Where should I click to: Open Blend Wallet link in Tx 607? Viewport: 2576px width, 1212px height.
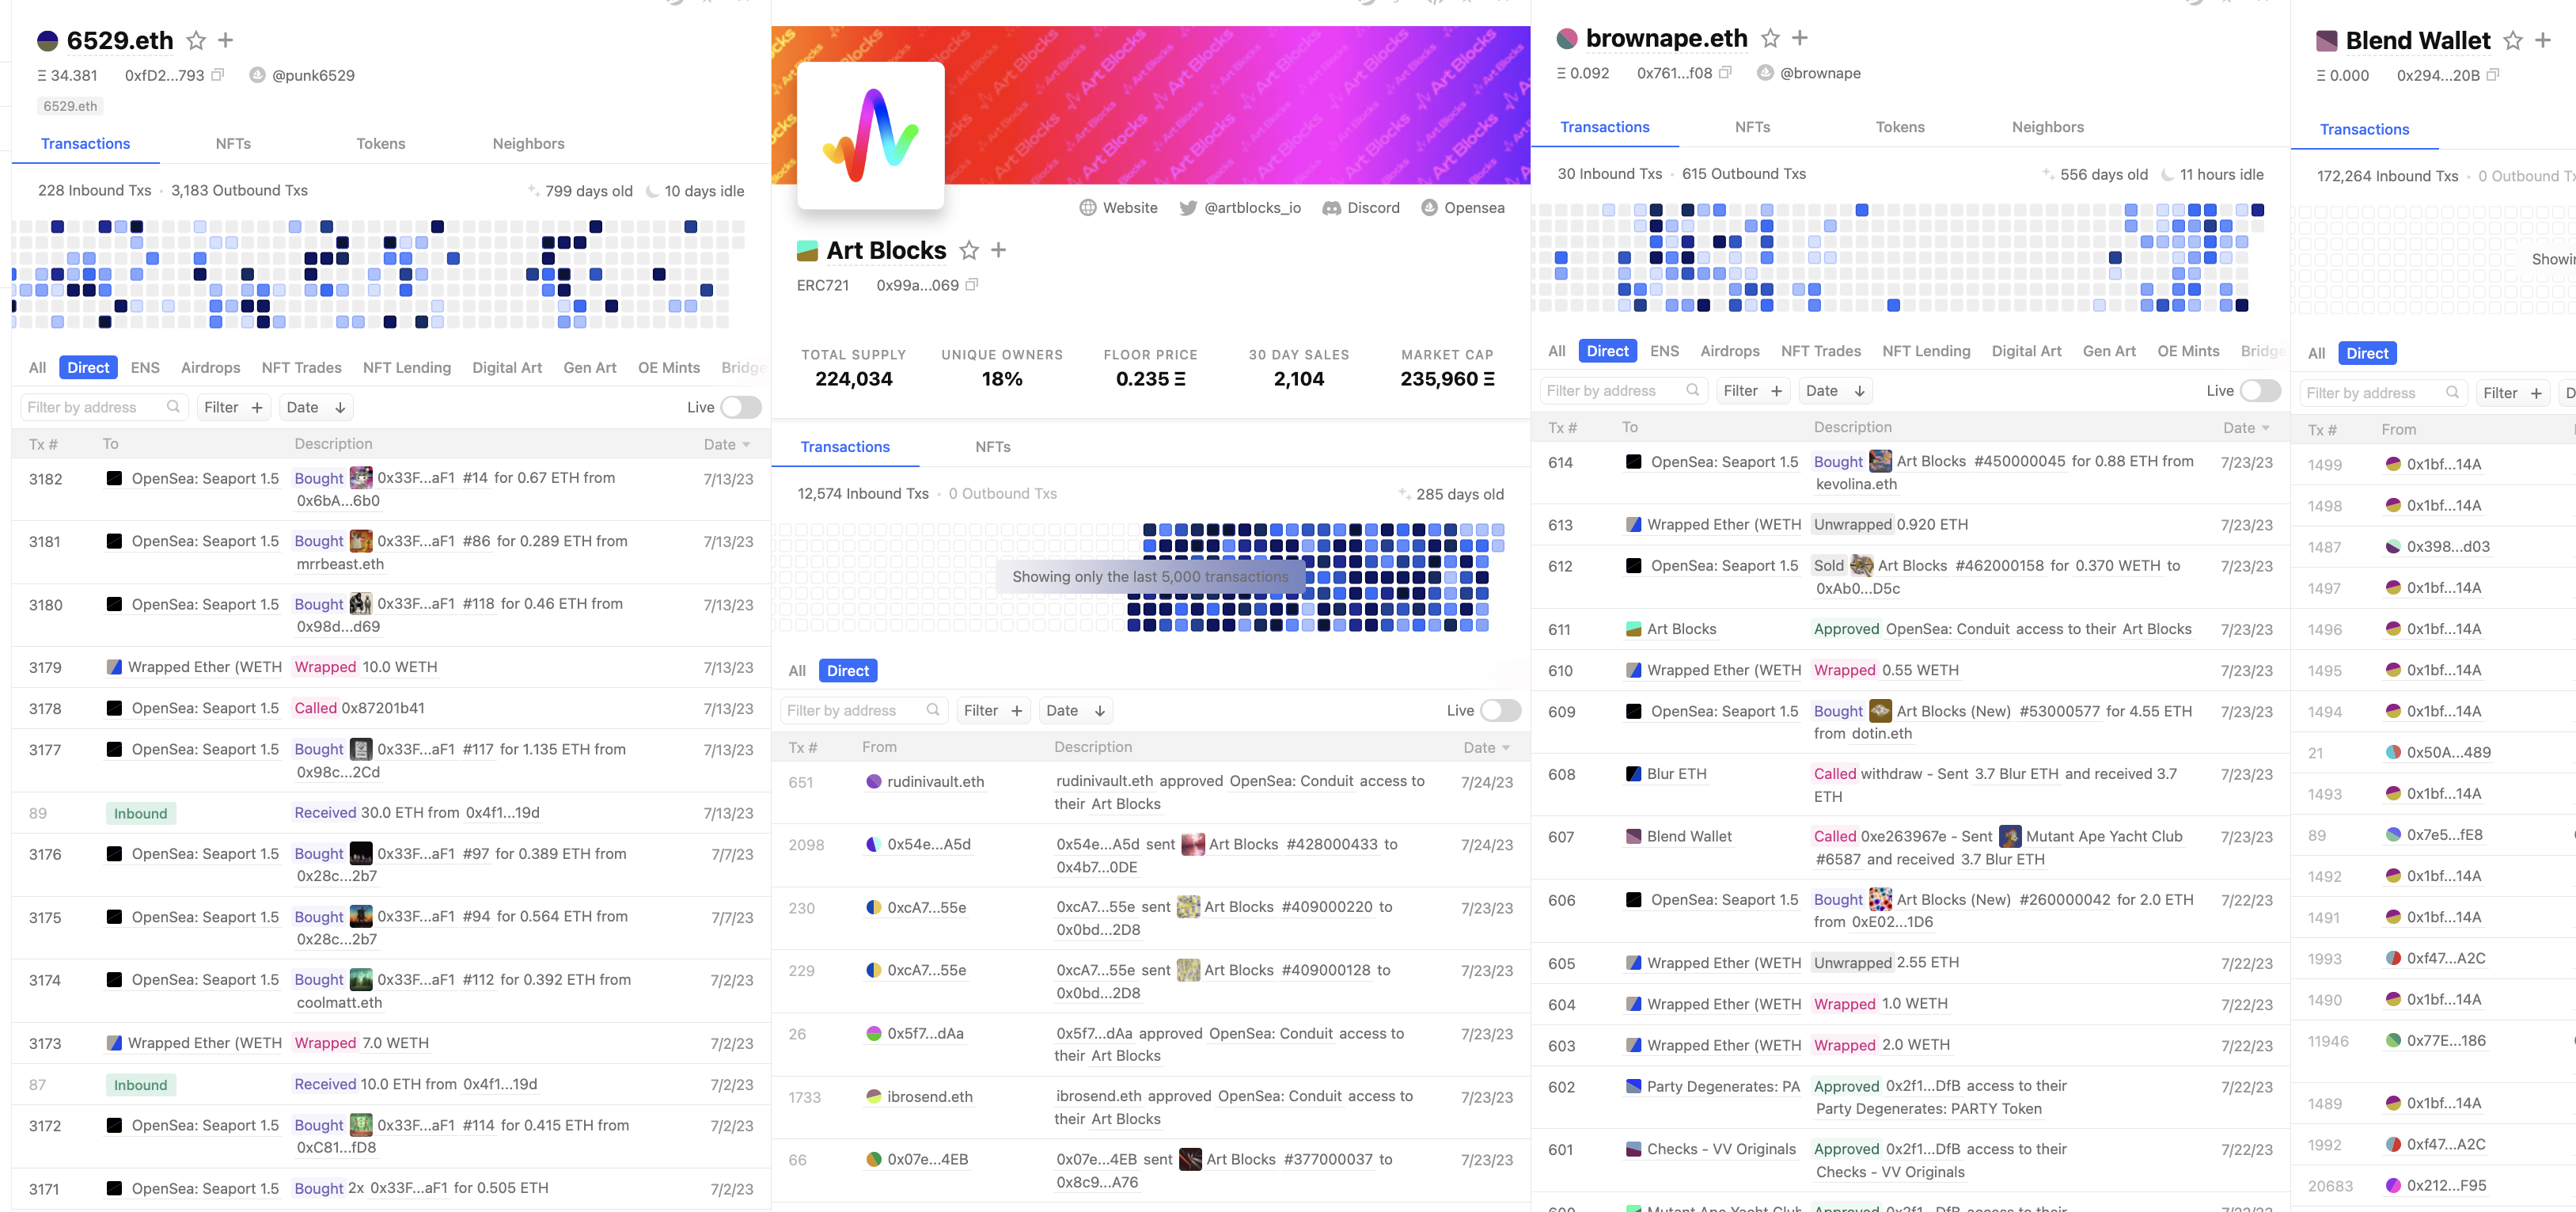[1689, 836]
